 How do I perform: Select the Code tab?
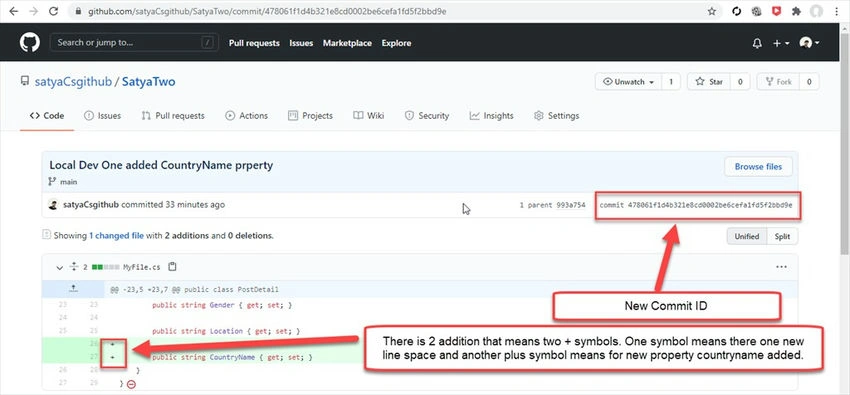pyautogui.click(x=47, y=115)
